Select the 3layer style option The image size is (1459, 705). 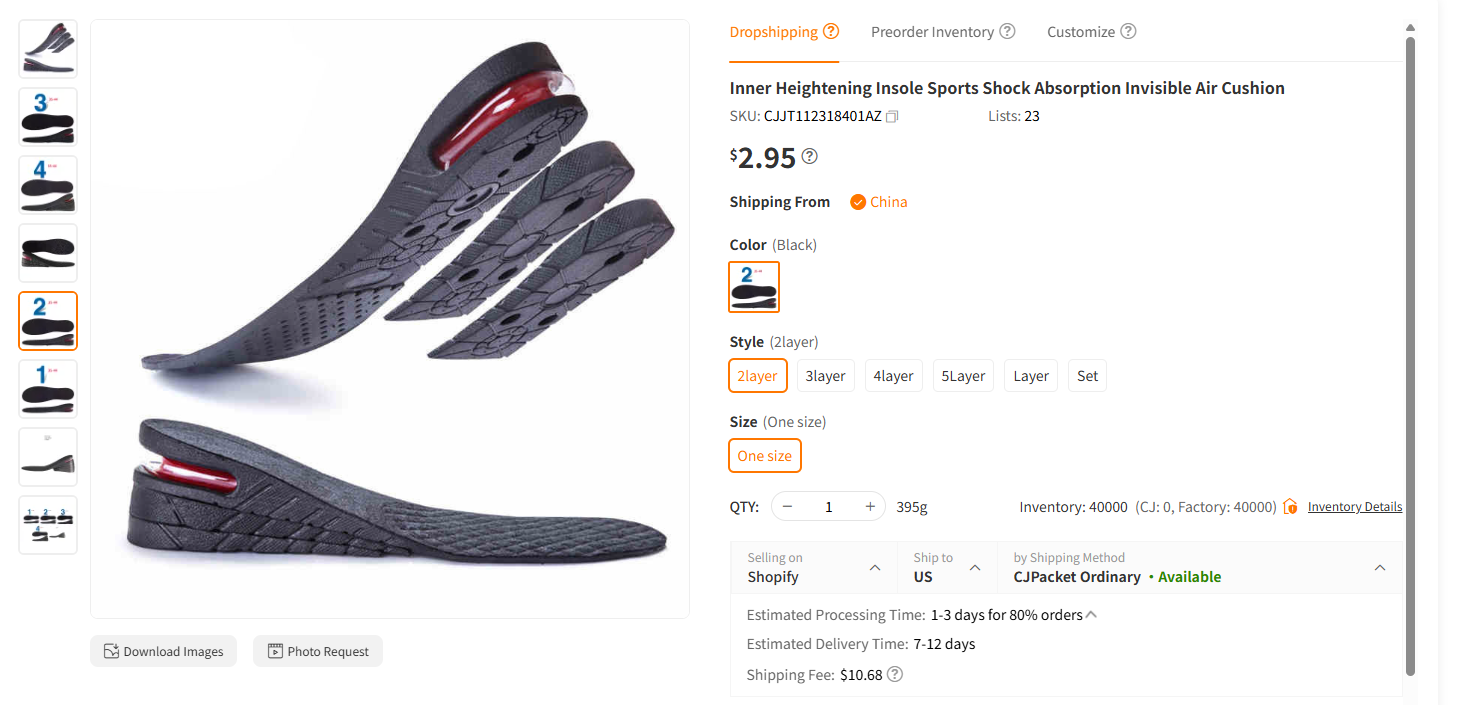pos(825,375)
